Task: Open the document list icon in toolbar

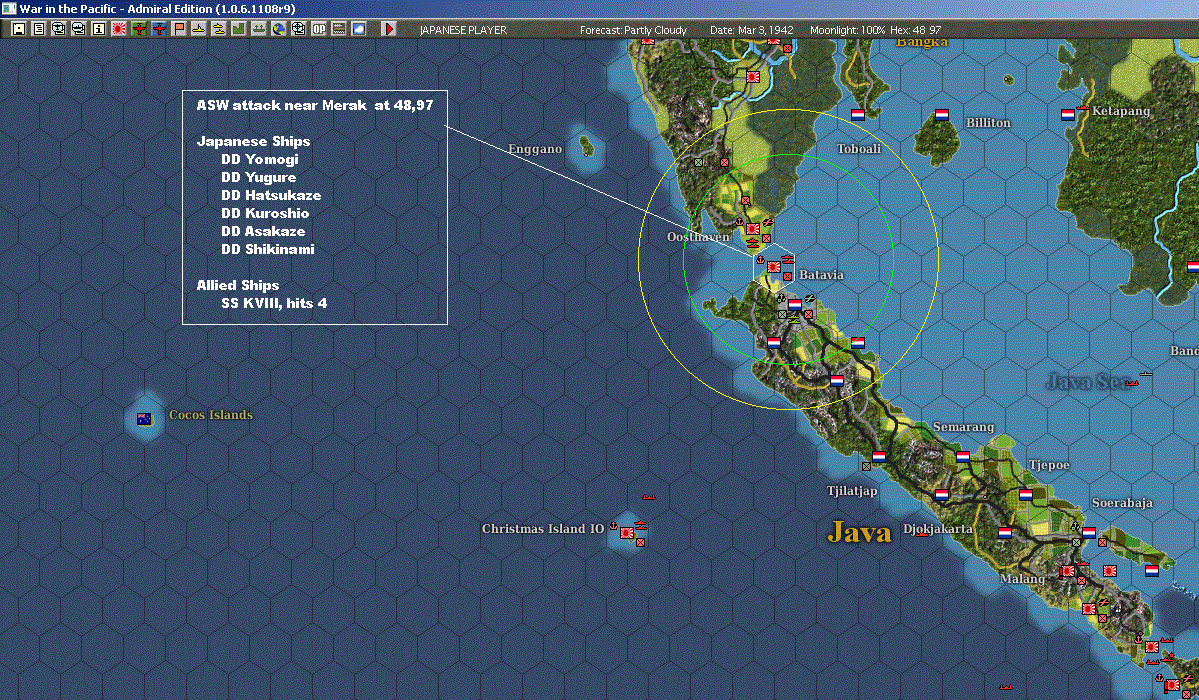Action: (39, 29)
